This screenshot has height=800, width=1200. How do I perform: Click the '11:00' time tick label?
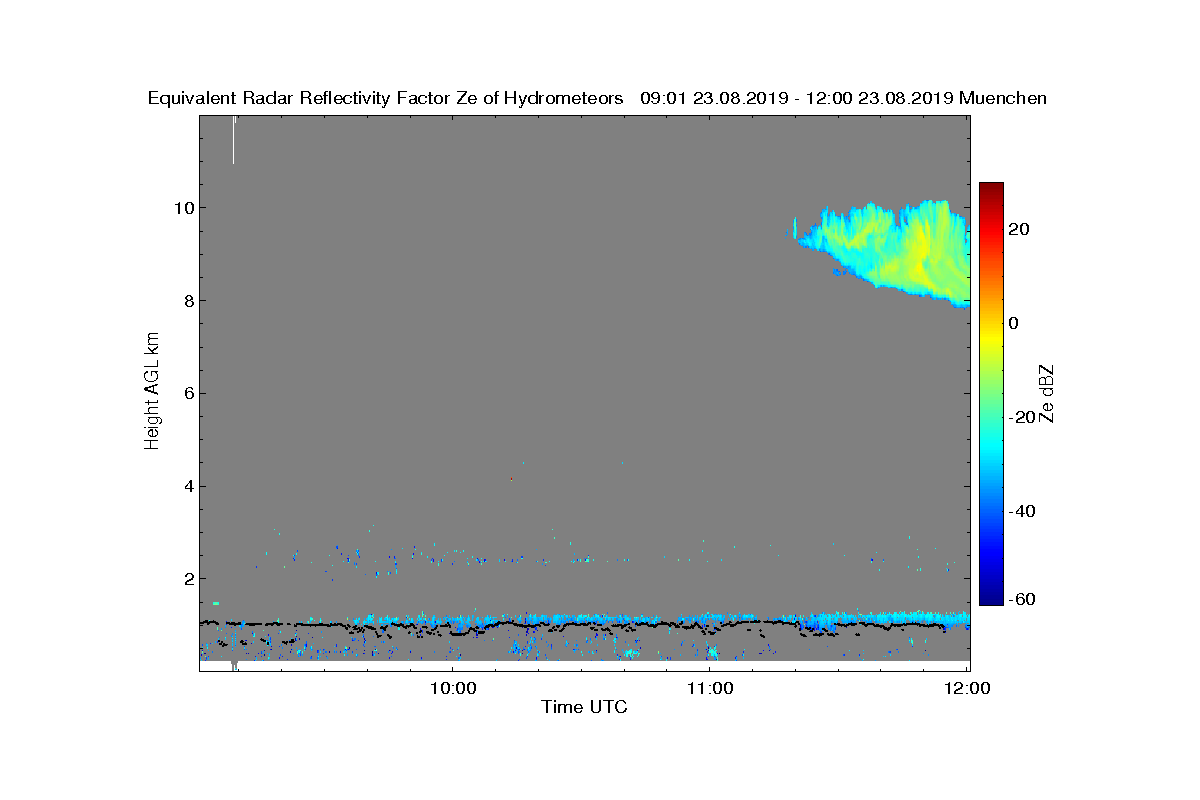pos(710,688)
